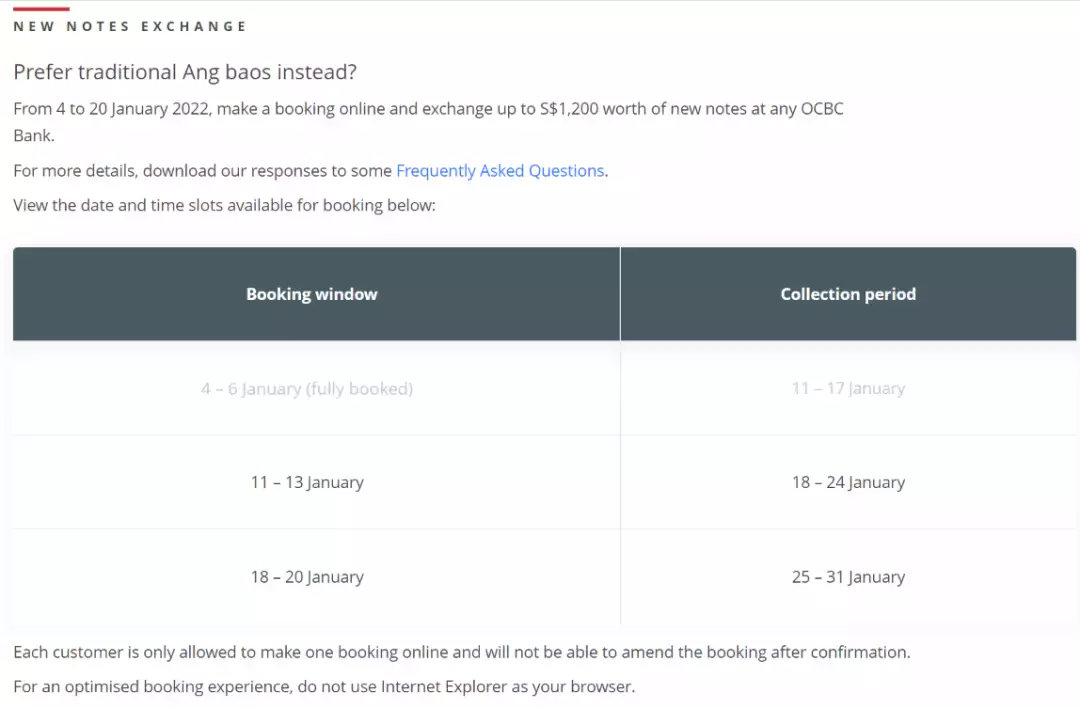Image resolution: width=1080 pixels, height=708 pixels.
Task: Click the word 'Bank.' ending the first paragraph
Action: point(34,135)
